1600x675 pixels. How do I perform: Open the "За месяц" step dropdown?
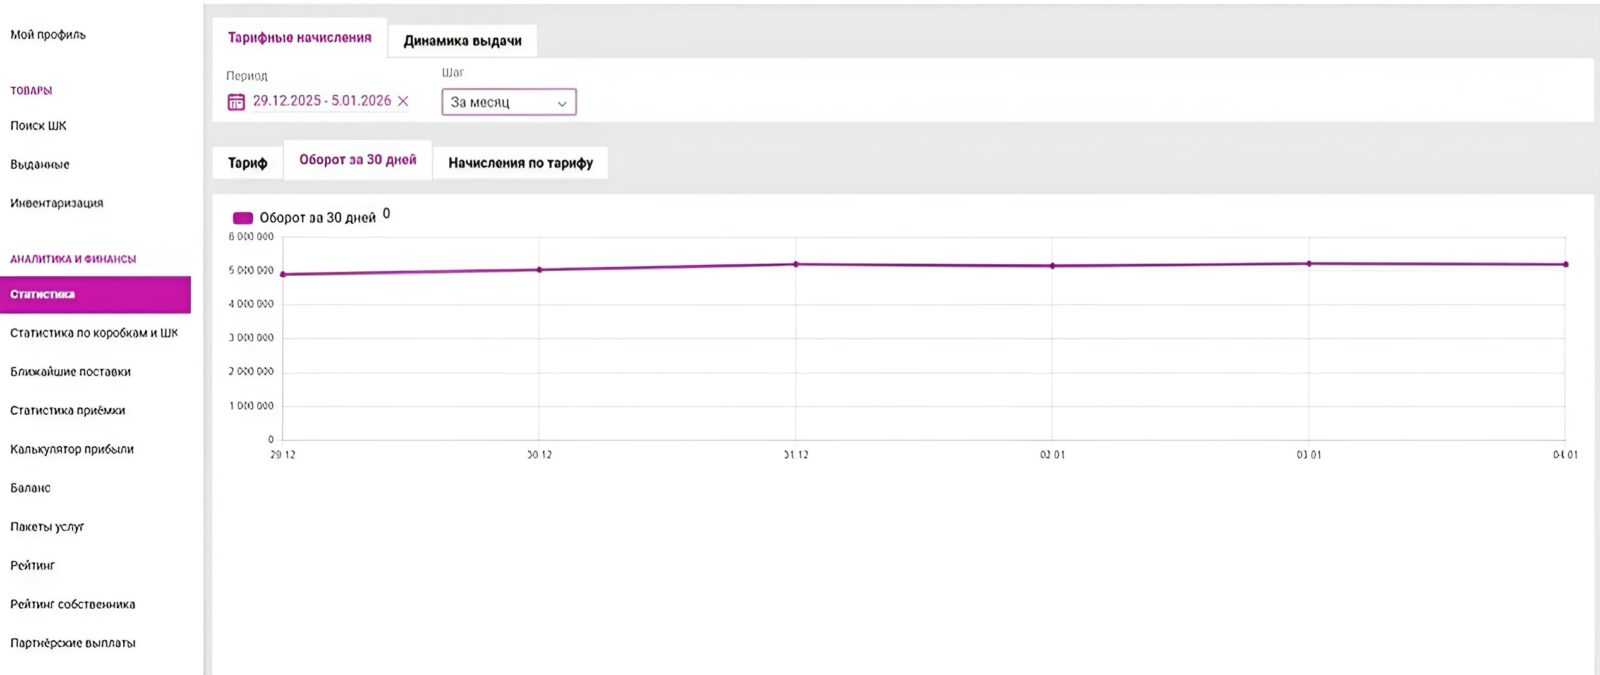[508, 102]
